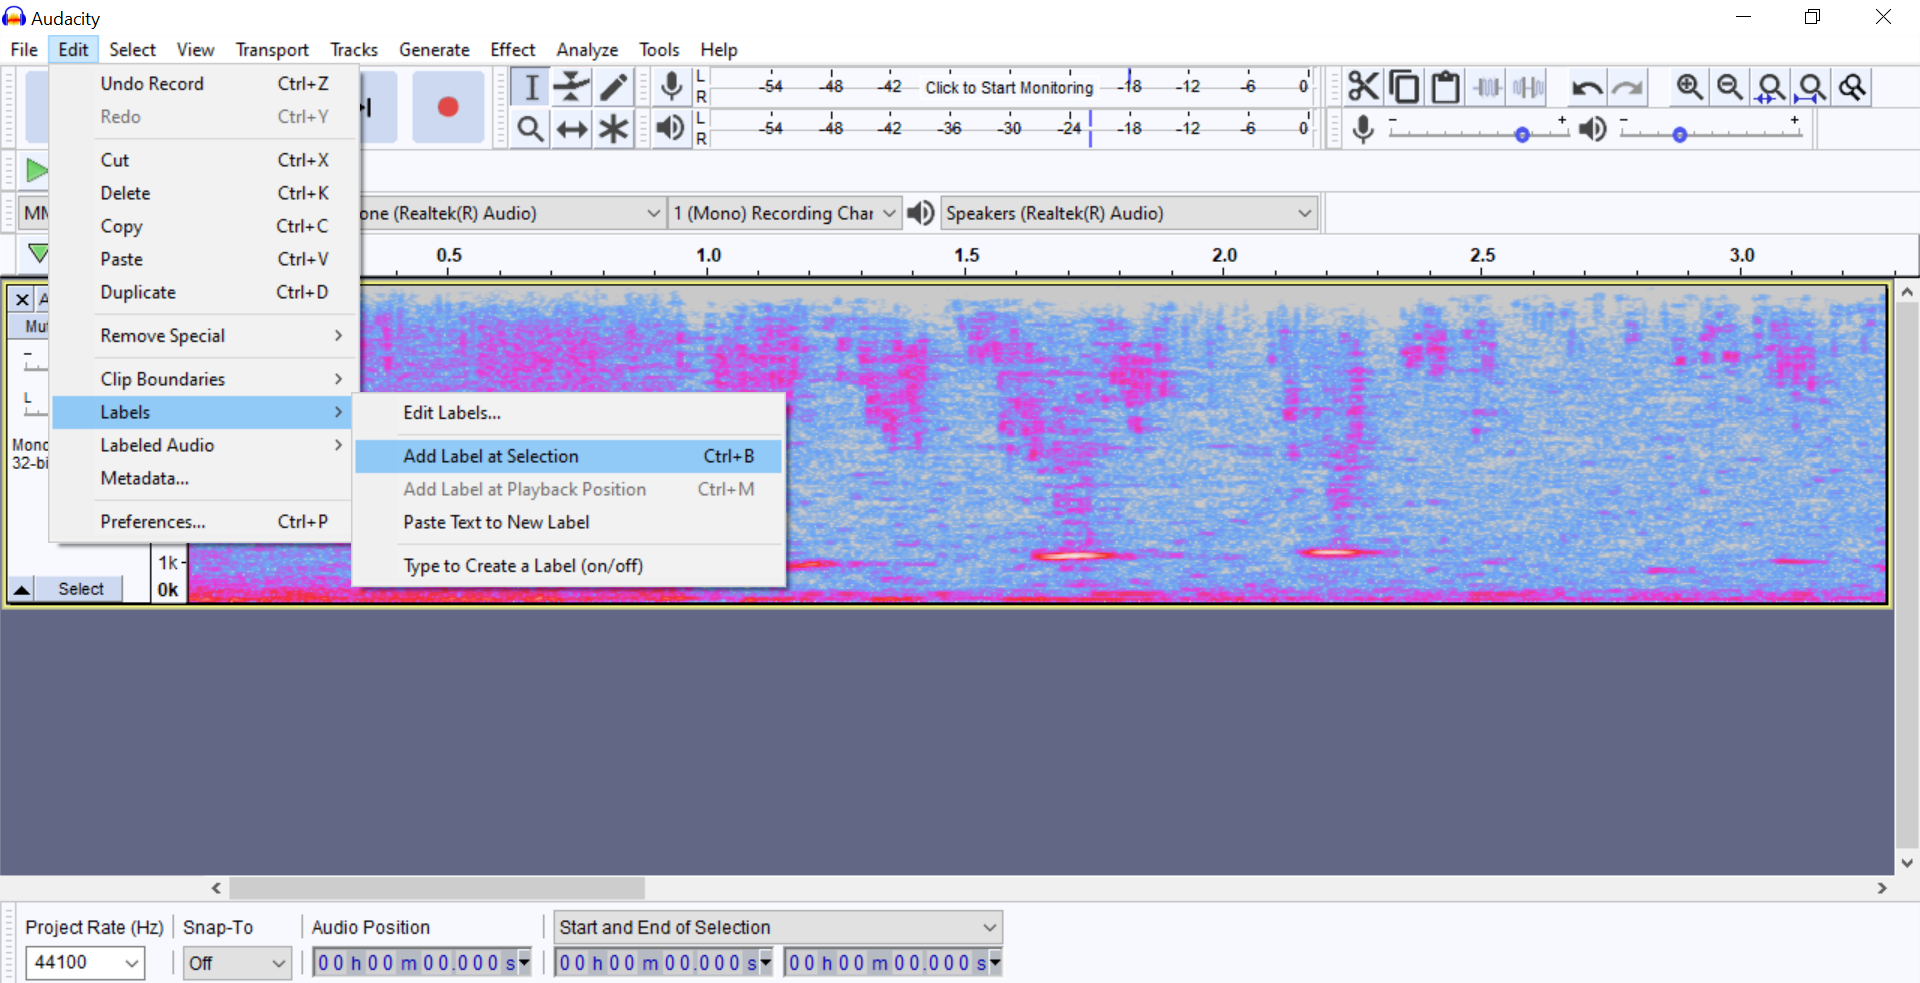Viewport: 1920px width, 983px height.
Task: Click the speaker icon beside Speakers device
Action: (921, 213)
